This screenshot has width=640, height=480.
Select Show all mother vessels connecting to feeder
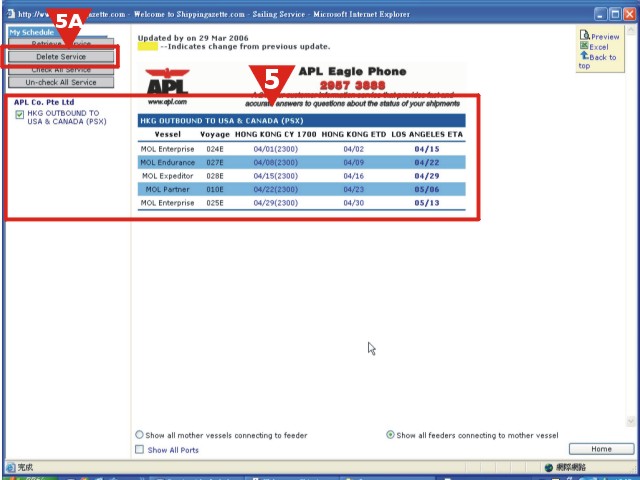(140, 435)
